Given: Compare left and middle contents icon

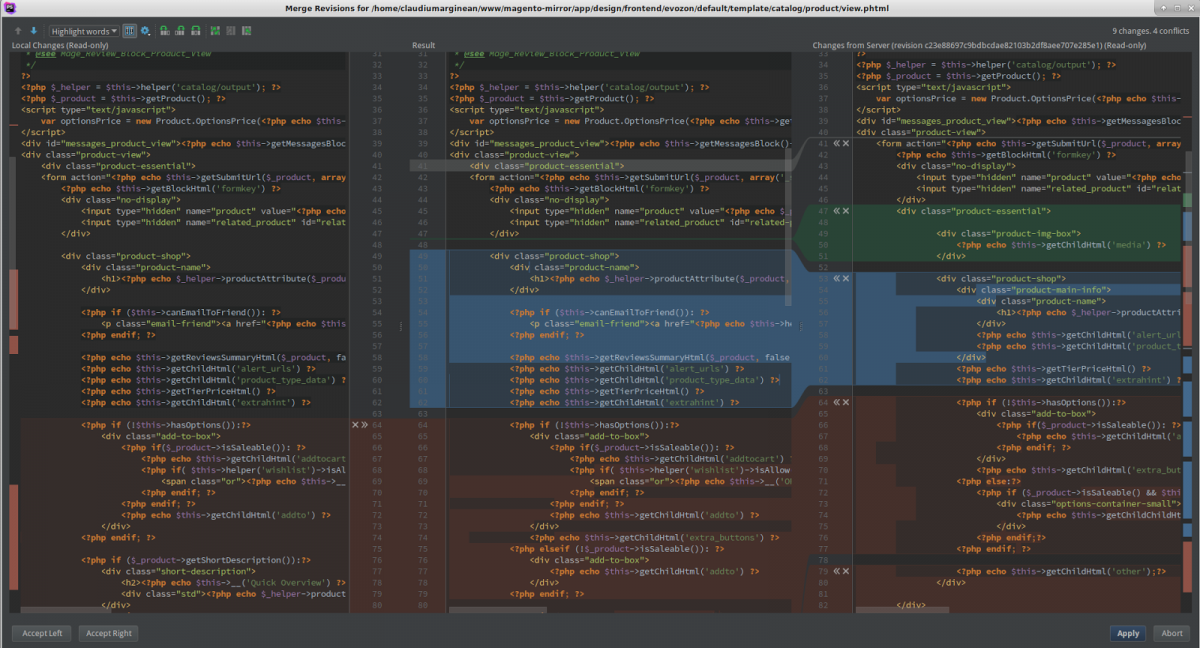Looking at the screenshot, I should (215, 31).
